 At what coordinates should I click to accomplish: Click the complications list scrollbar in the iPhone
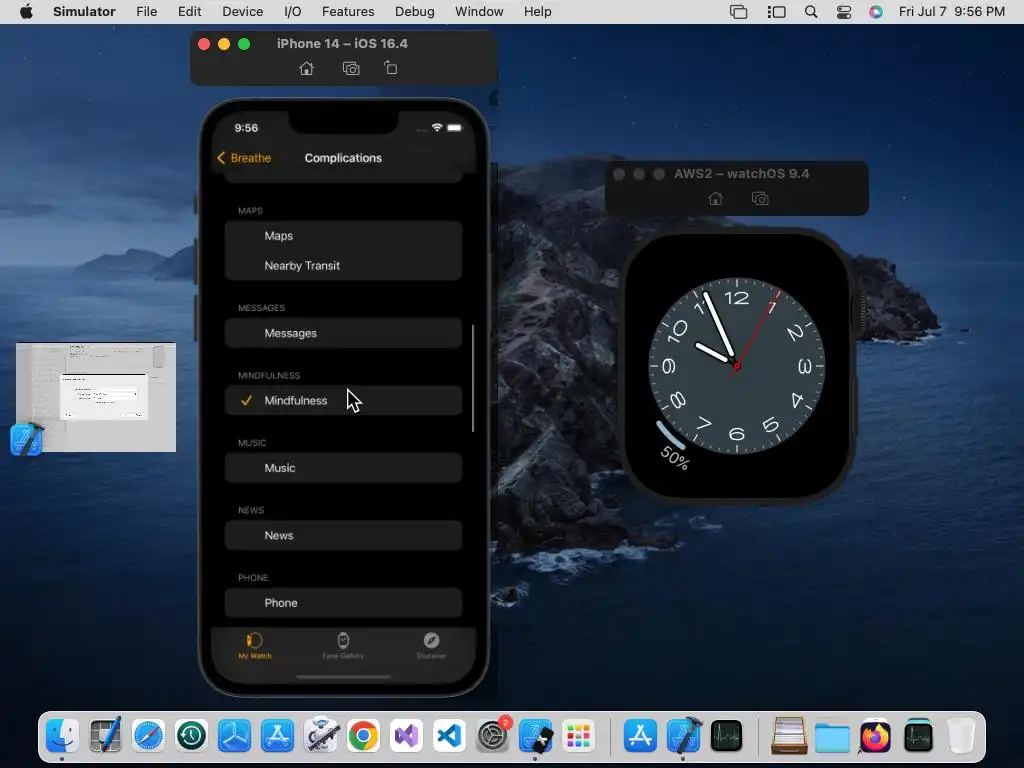click(473, 377)
